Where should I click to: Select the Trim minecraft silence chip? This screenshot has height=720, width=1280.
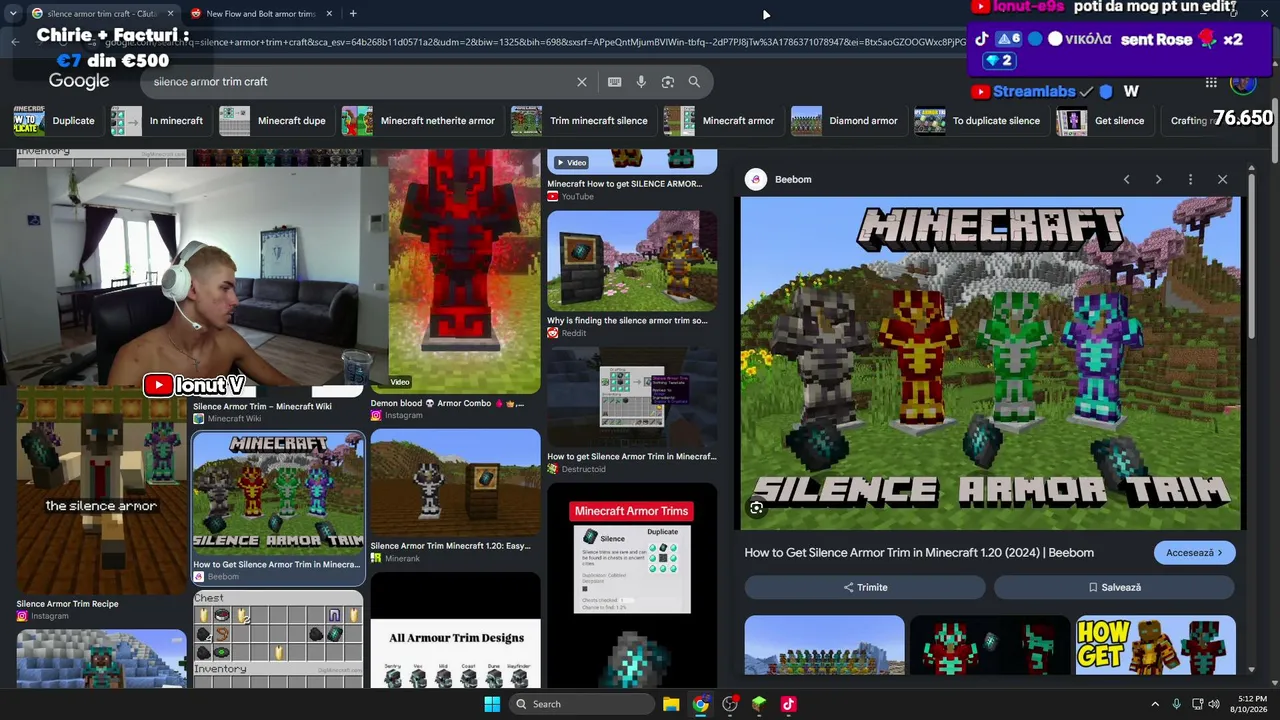coord(581,121)
